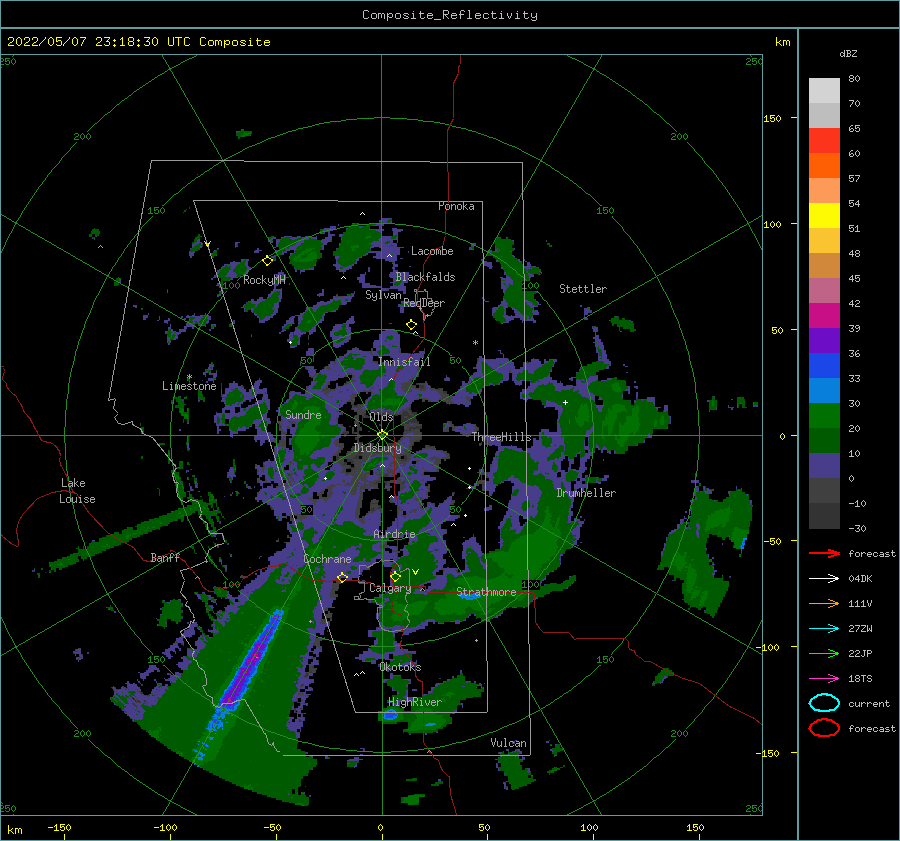Click the yellow diamond marker above Calgary
The image size is (900, 841).
pyautogui.click(x=395, y=576)
